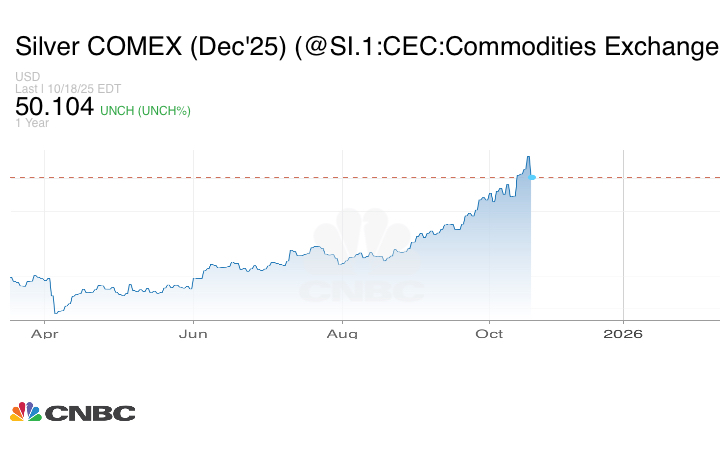Click the Jun label on the time axis

click(x=193, y=333)
